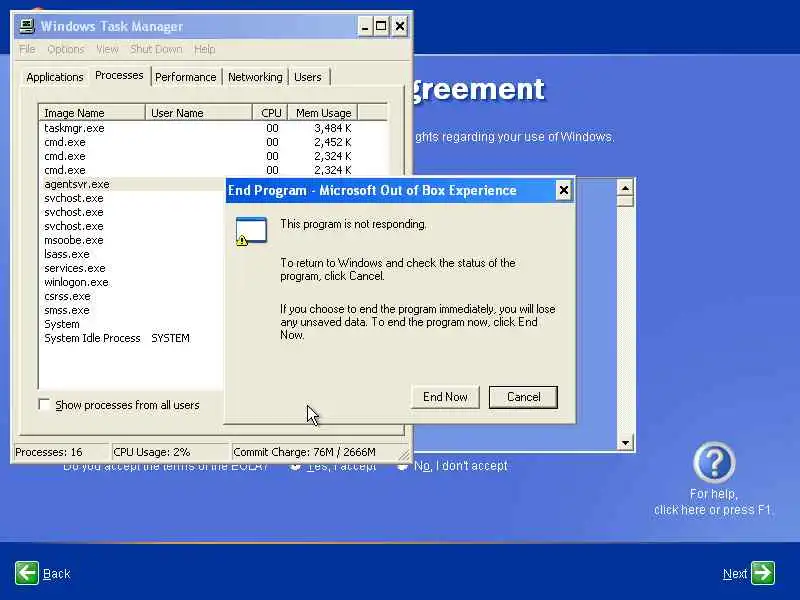Click the EULA scrollbar up arrow
This screenshot has width=800, height=600.
click(x=626, y=188)
